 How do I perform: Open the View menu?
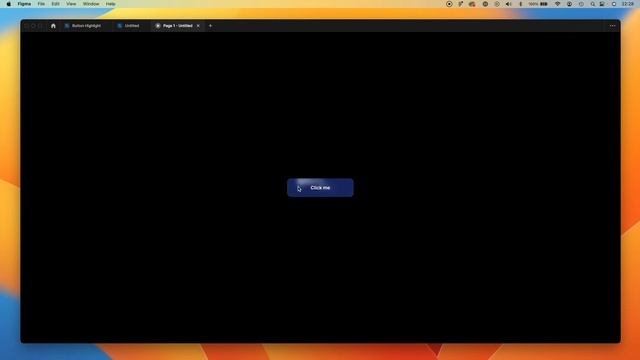(x=71, y=4)
